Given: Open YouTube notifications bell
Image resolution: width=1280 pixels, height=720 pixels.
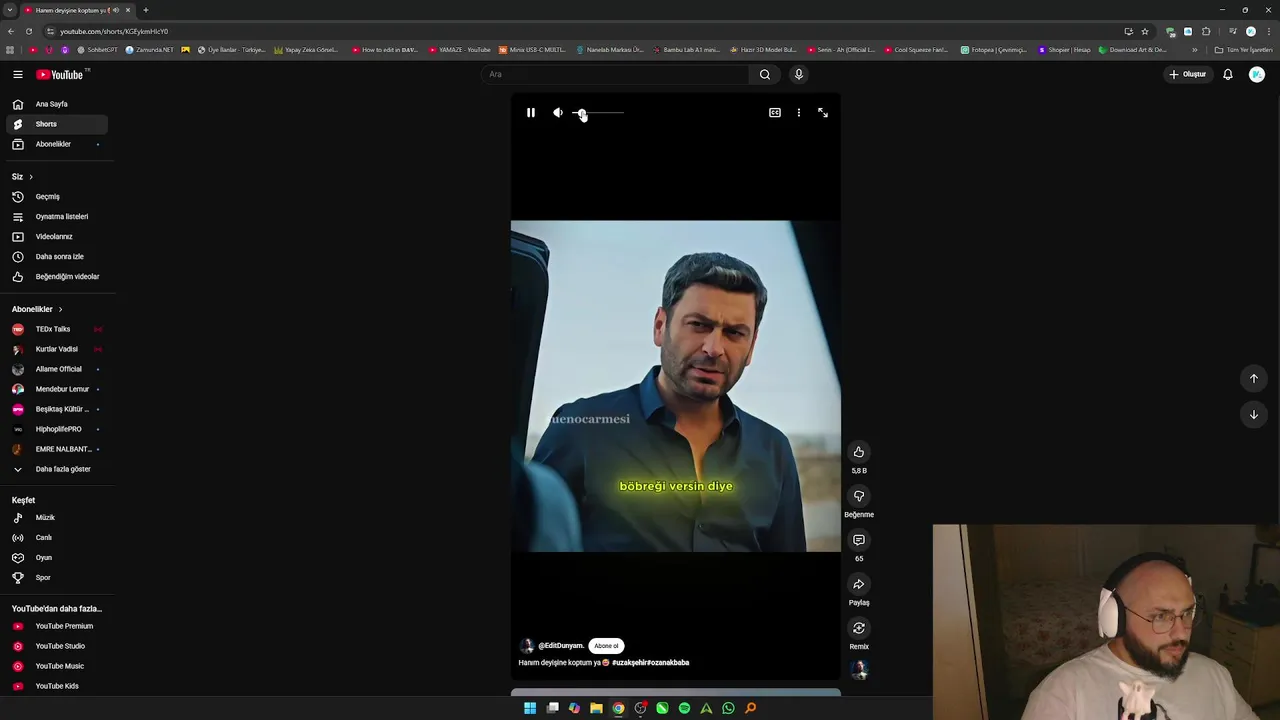Looking at the screenshot, I should (x=1228, y=74).
